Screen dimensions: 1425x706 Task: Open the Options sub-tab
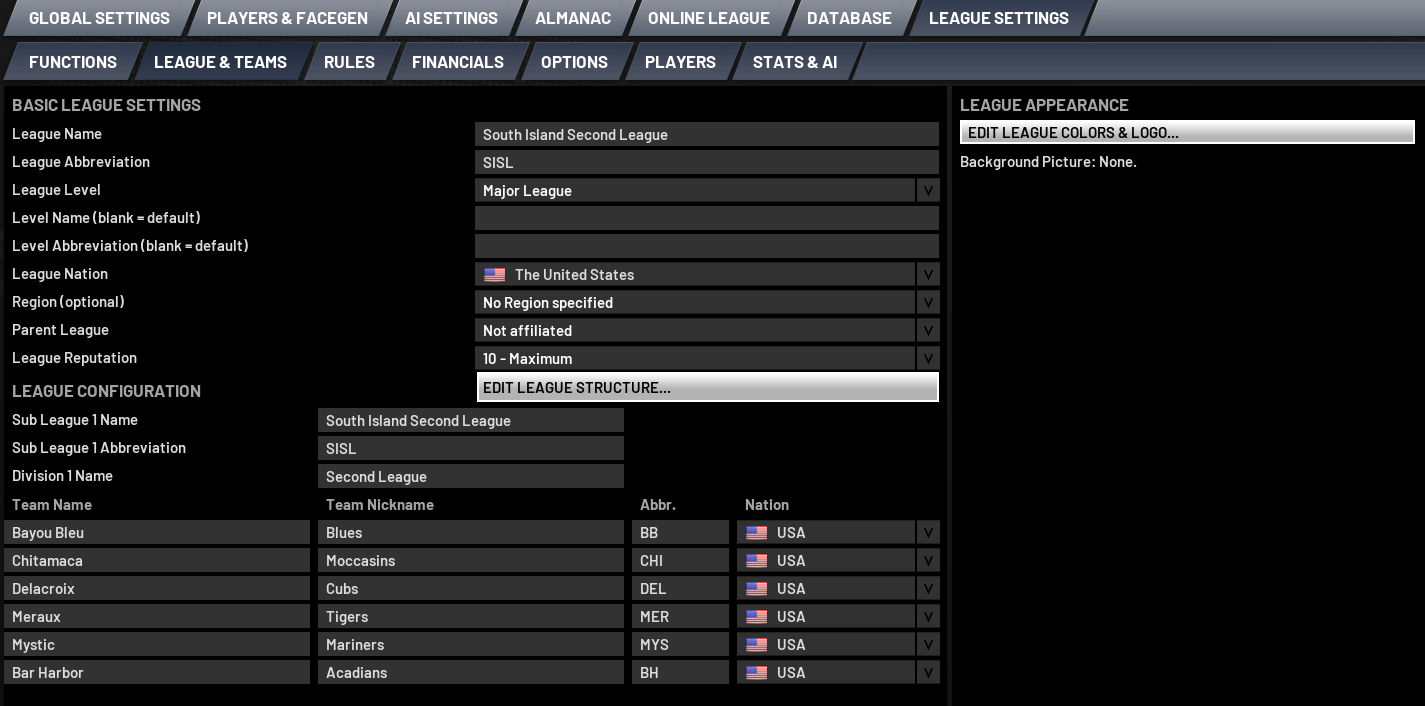pos(574,62)
